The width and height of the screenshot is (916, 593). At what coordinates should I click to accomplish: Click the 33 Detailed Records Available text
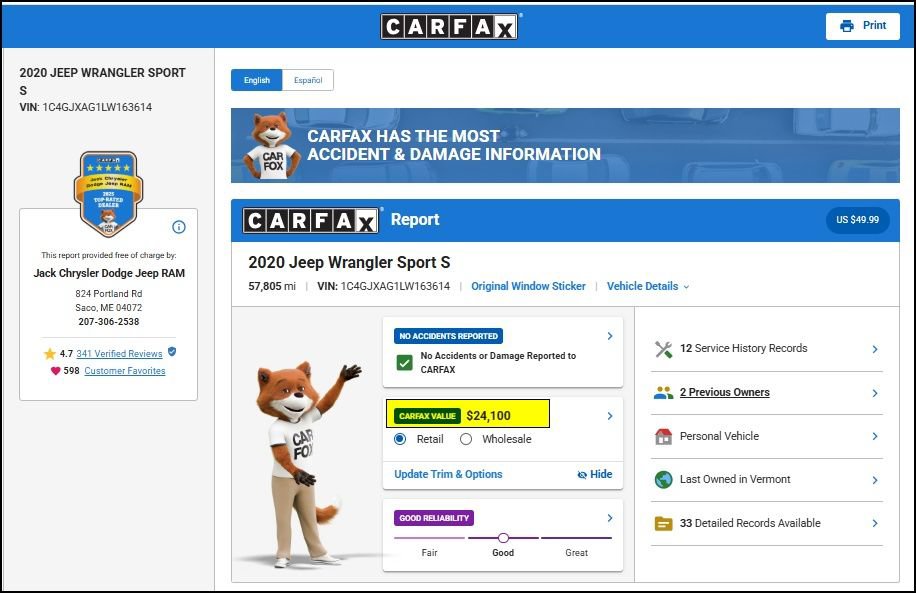click(750, 523)
